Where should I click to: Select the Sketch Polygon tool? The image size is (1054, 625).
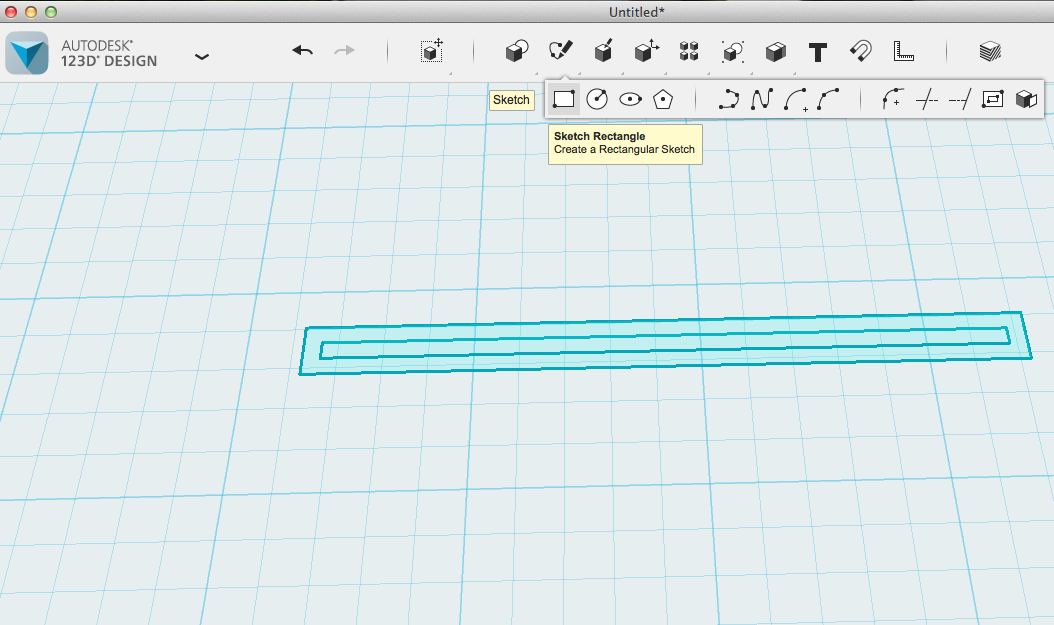pos(663,99)
